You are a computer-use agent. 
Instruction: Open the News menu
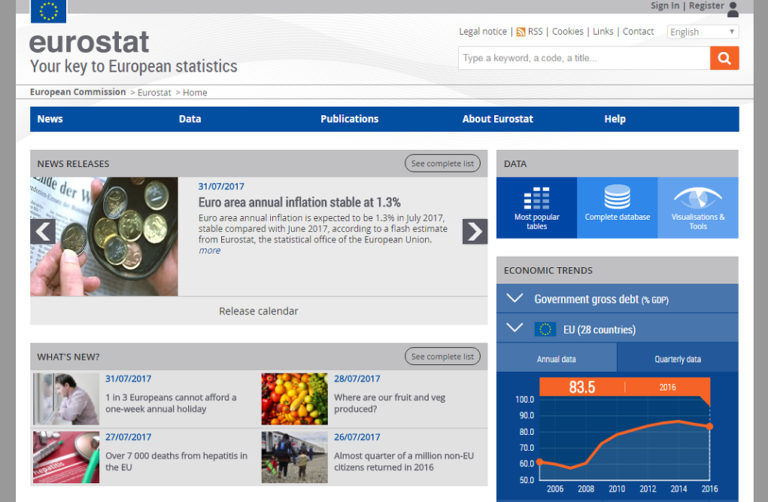[50, 119]
